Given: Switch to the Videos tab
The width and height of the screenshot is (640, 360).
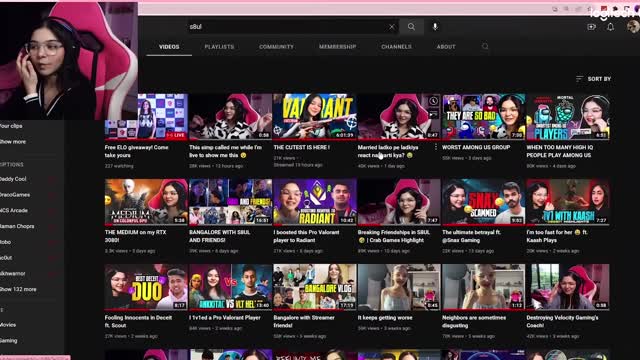Looking at the screenshot, I should point(169,47).
